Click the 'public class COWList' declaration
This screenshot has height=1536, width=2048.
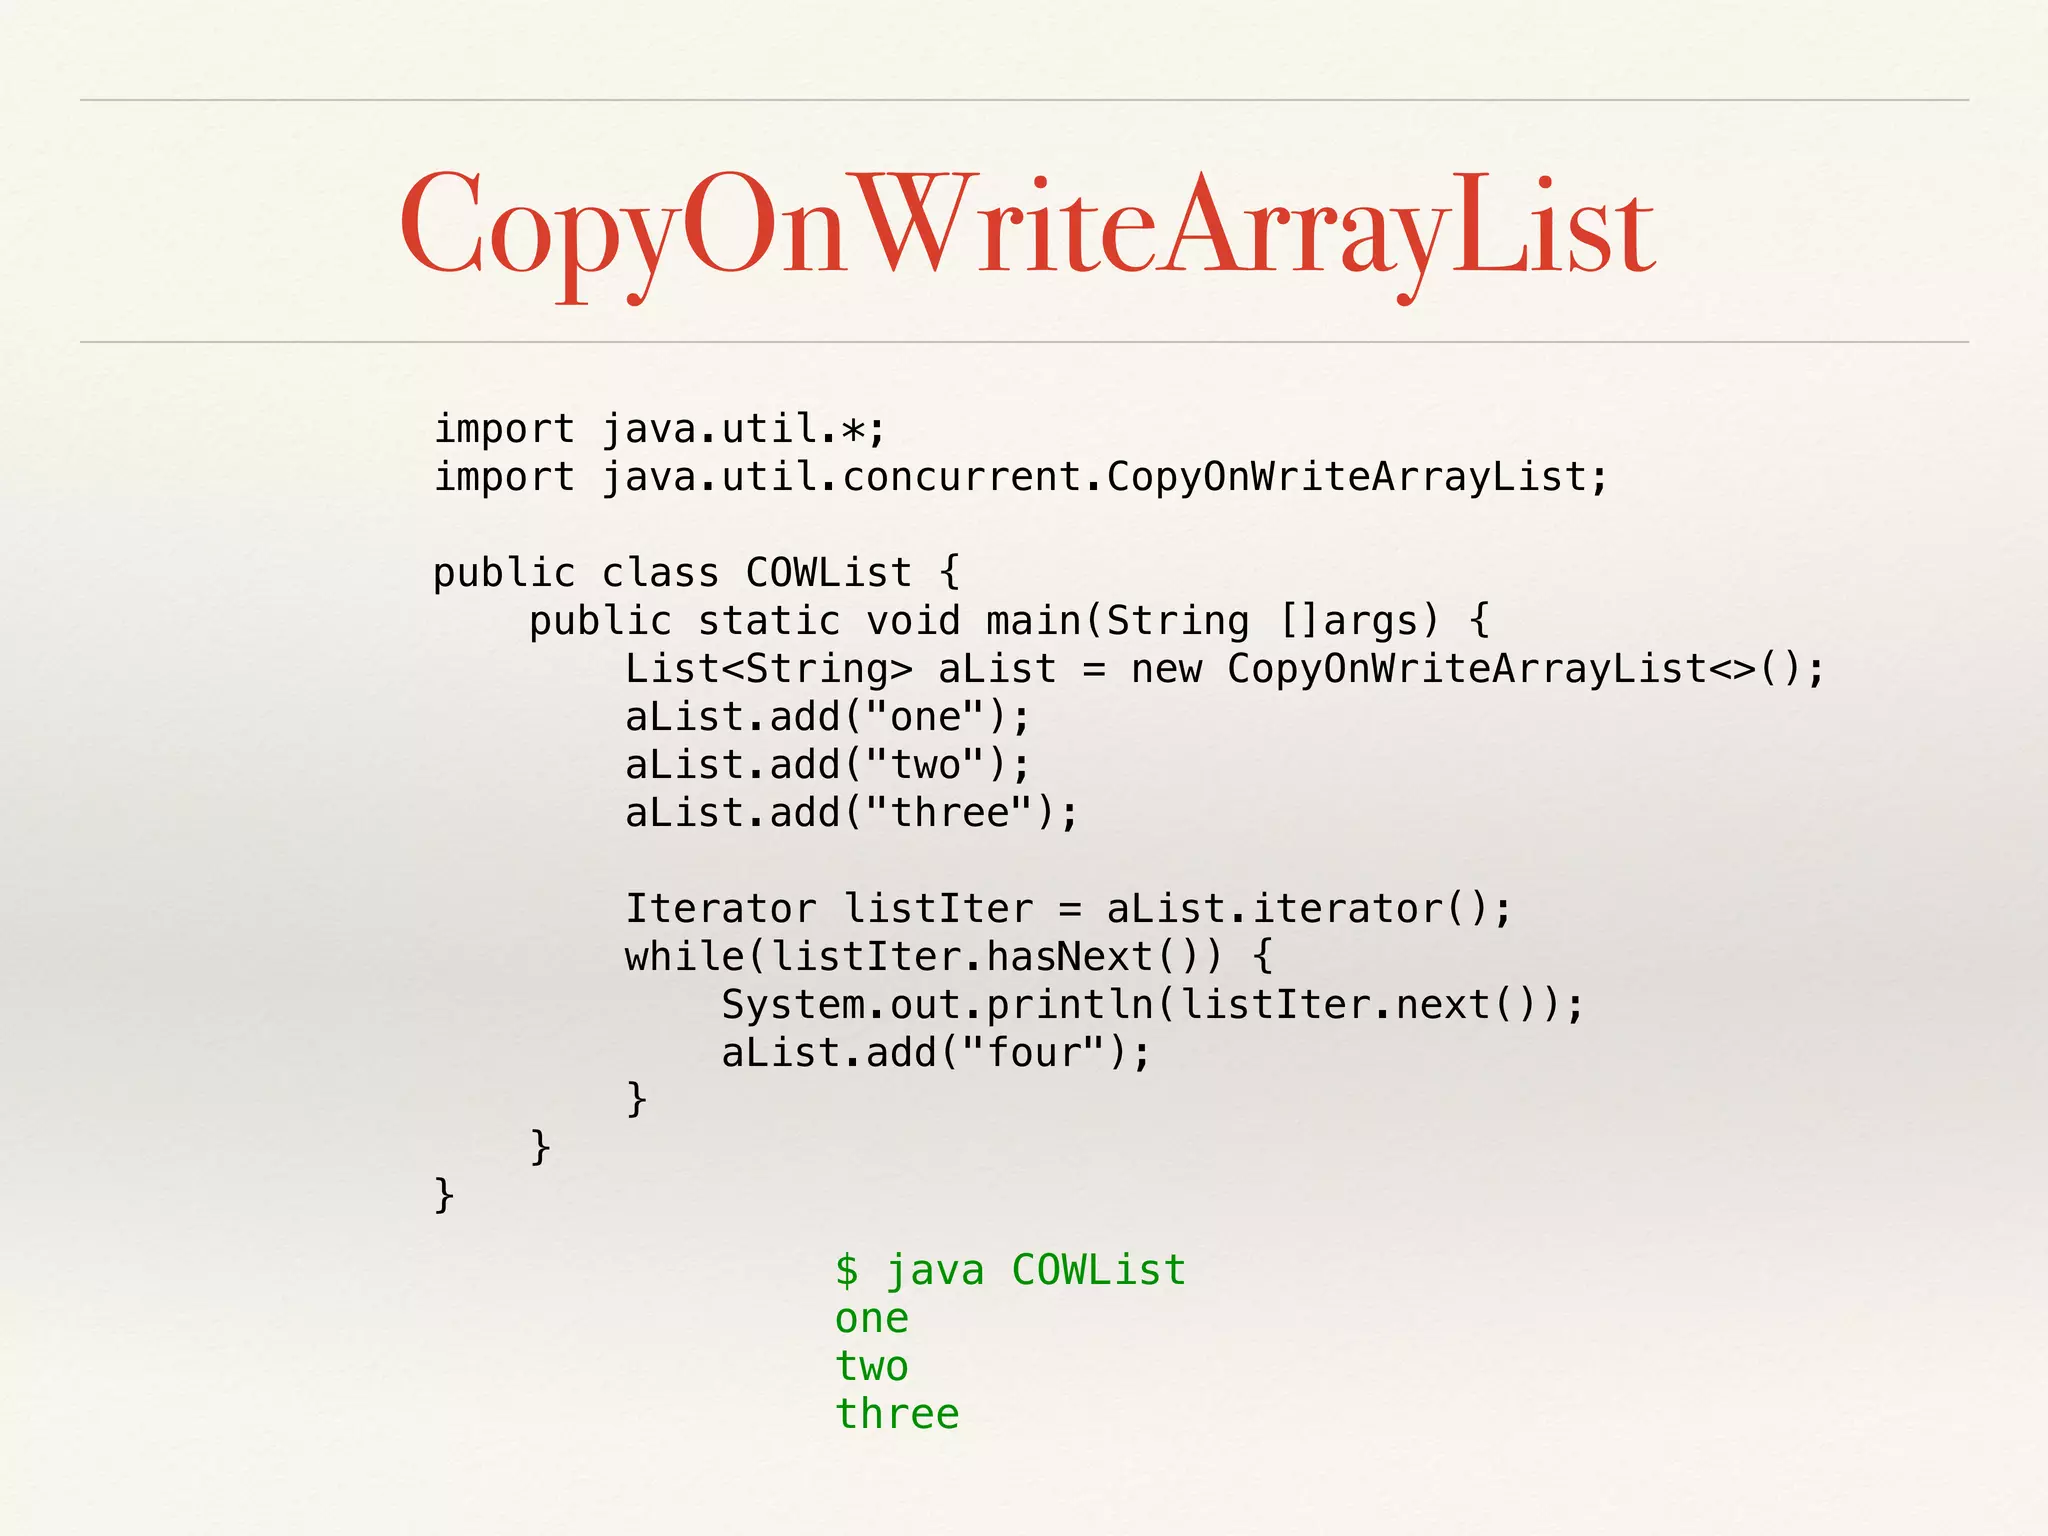click(x=696, y=573)
